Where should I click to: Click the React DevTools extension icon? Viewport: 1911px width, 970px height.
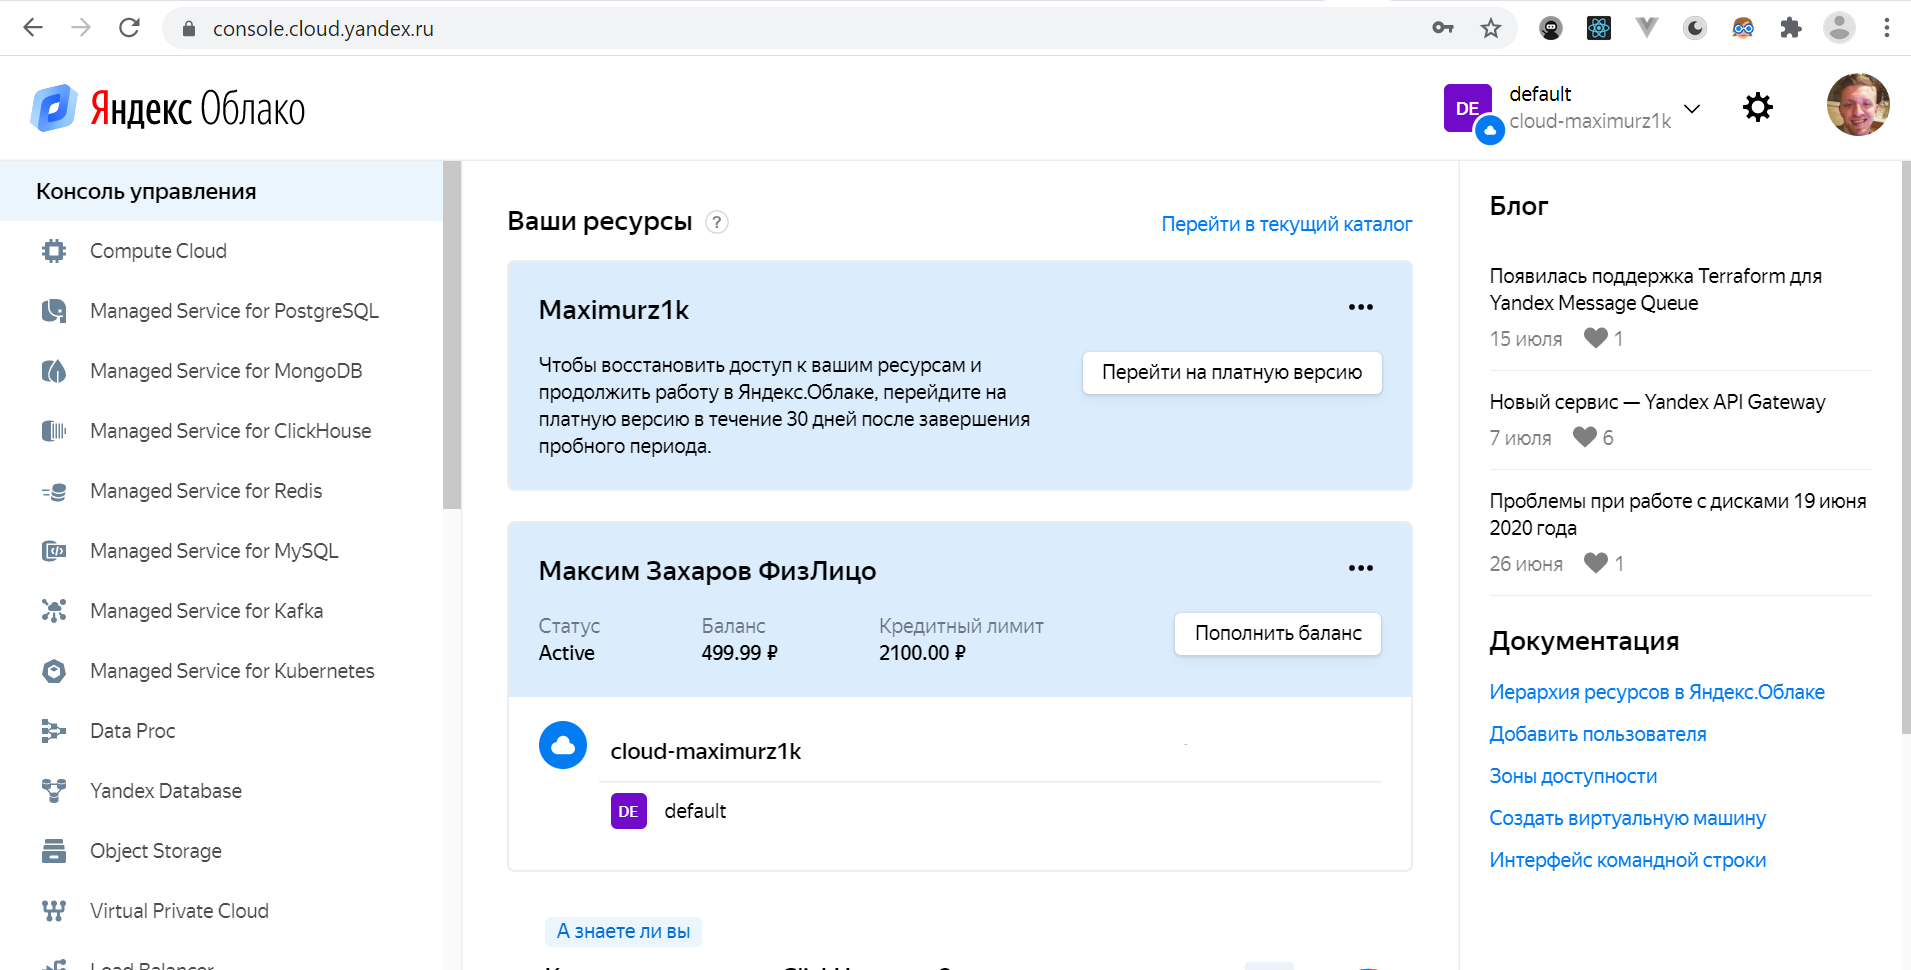(1599, 28)
